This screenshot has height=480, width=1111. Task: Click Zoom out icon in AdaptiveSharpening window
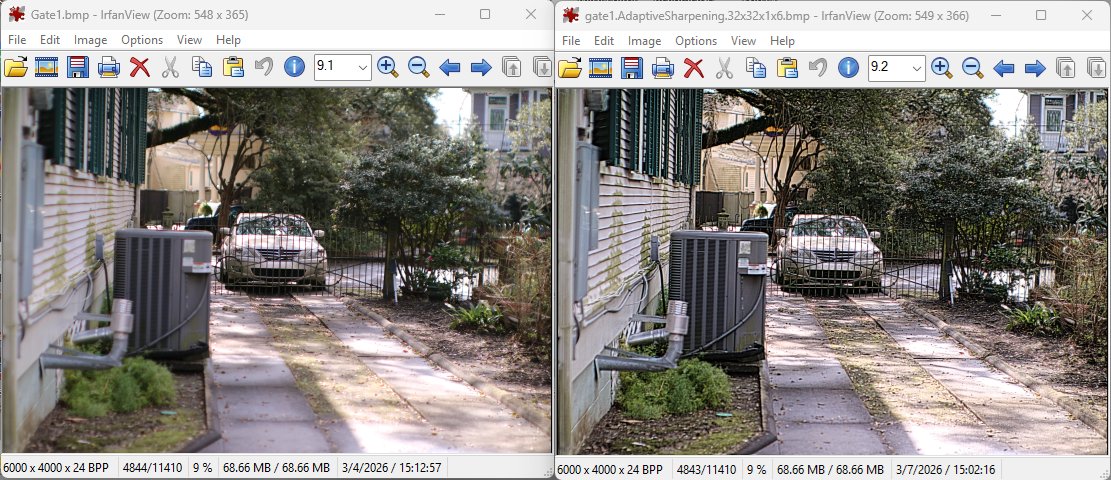pyautogui.click(x=973, y=67)
